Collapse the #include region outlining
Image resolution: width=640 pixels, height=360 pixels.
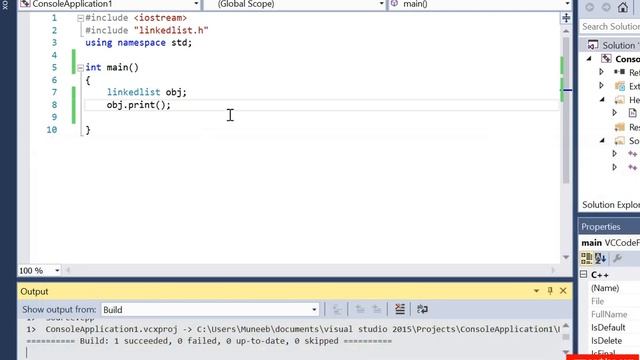click(80, 18)
